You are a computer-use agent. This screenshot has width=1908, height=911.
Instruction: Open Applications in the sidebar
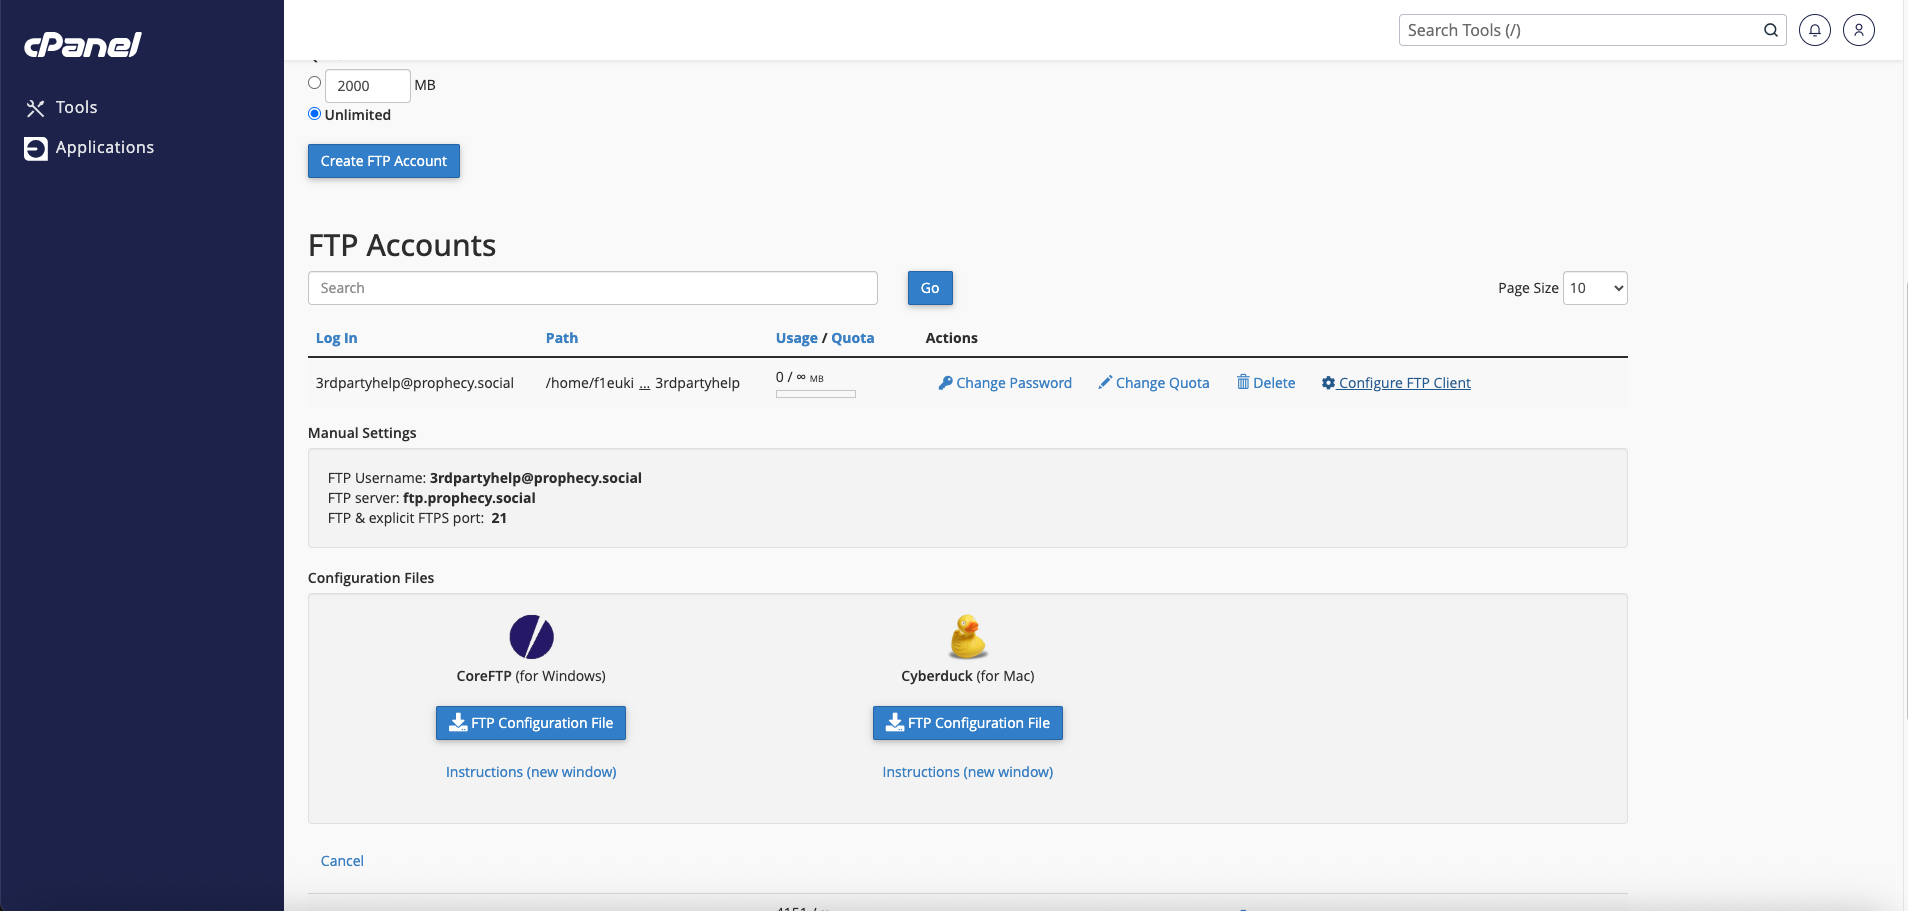90,148
